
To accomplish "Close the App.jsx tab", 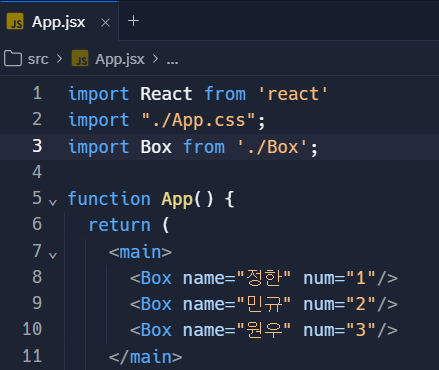I will coord(105,23).
